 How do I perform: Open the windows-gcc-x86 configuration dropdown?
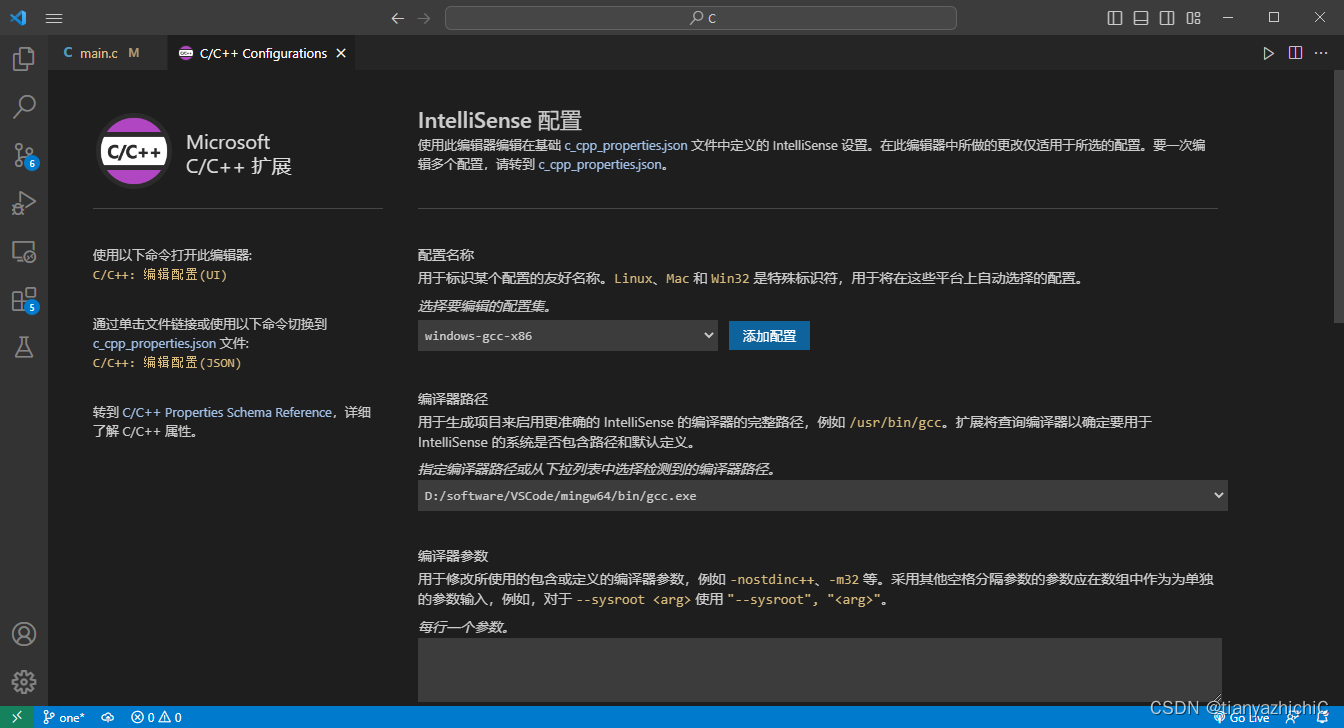point(568,335)
